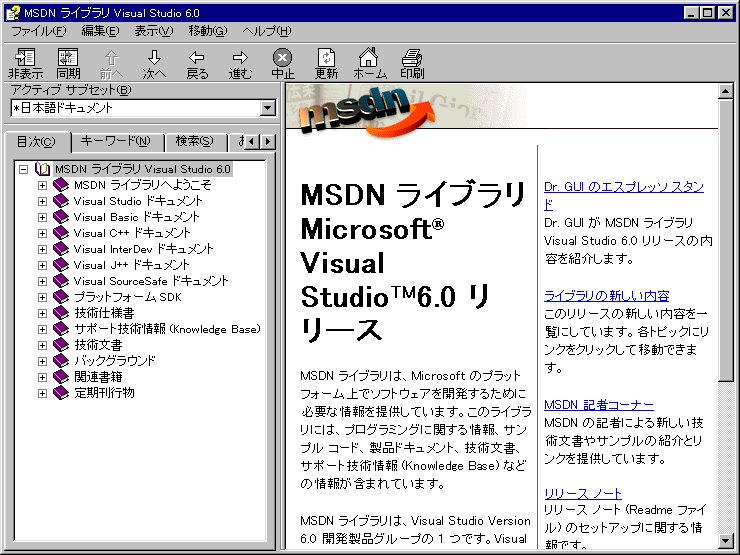Open the ライブラリの新しい内容 link
The width and height of the screenshot is (740, 555).
coord(606,296)
